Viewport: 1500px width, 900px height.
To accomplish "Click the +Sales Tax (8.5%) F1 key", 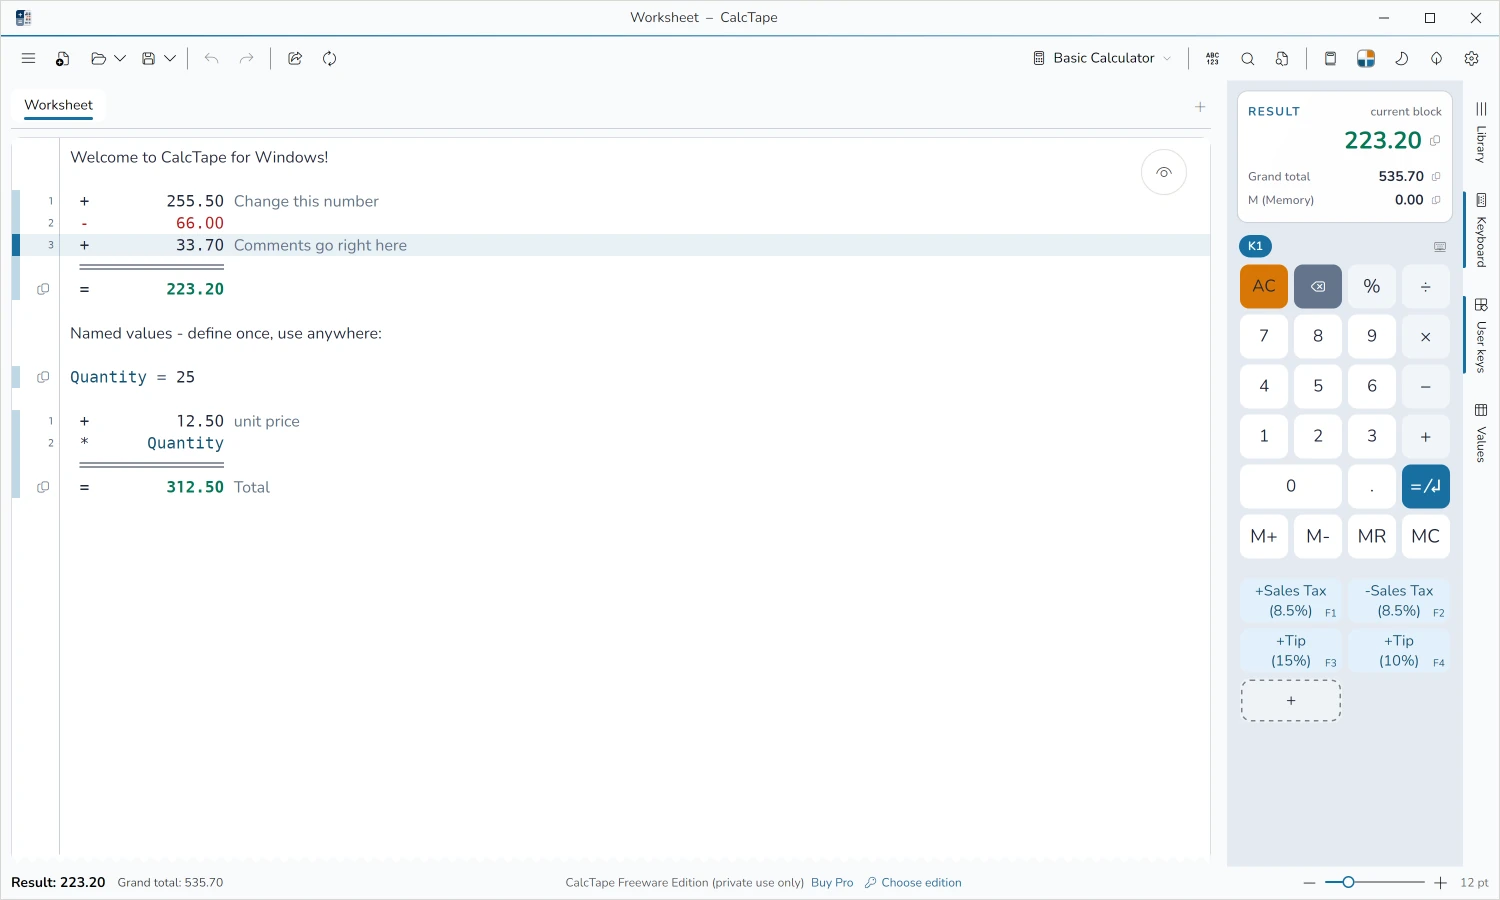I will click(x=1292, y=601).
